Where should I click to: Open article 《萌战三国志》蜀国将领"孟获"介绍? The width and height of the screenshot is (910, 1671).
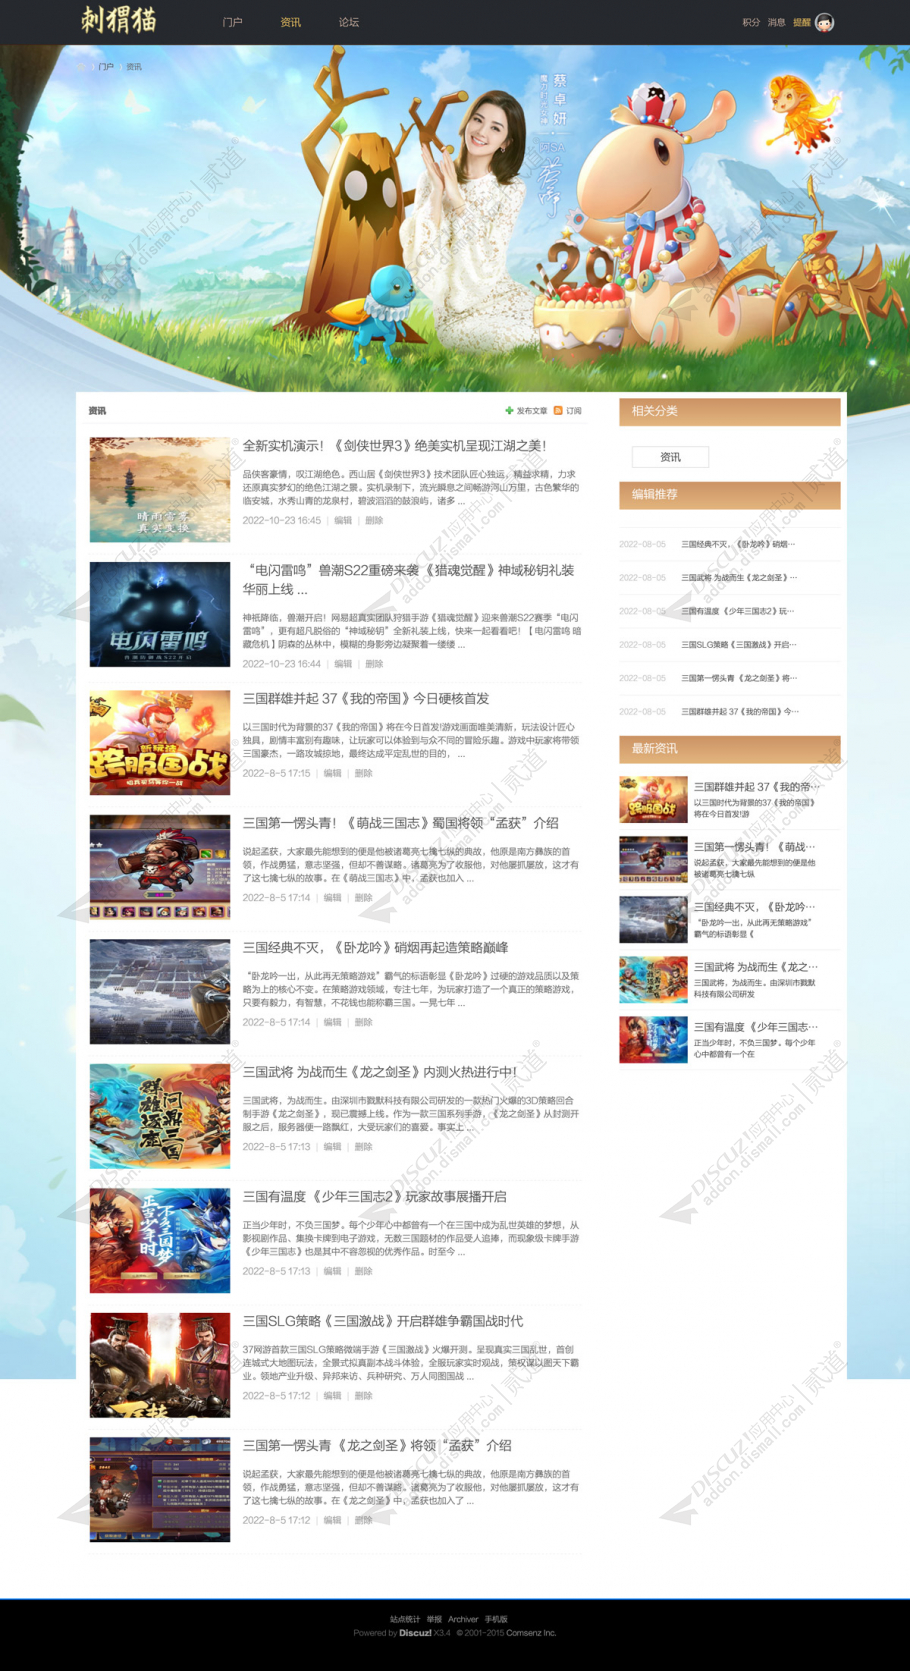401,823
